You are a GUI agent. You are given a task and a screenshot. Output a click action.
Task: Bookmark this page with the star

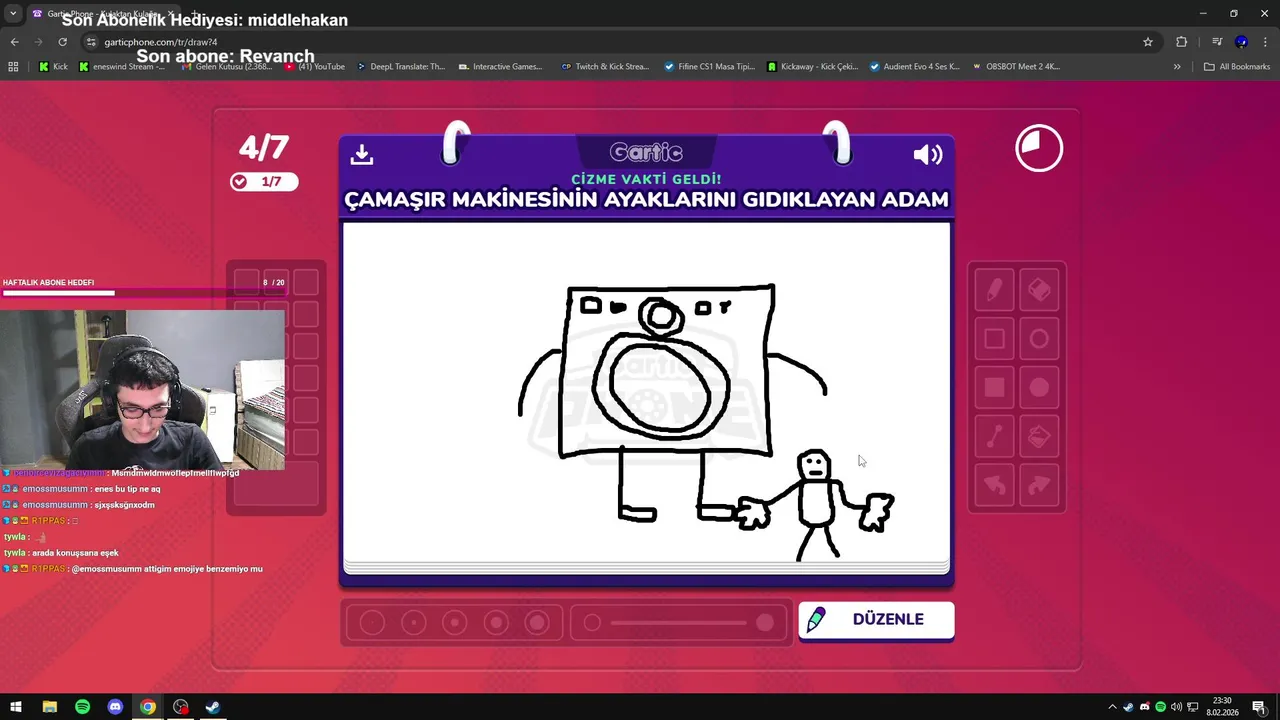(1148, 42)
